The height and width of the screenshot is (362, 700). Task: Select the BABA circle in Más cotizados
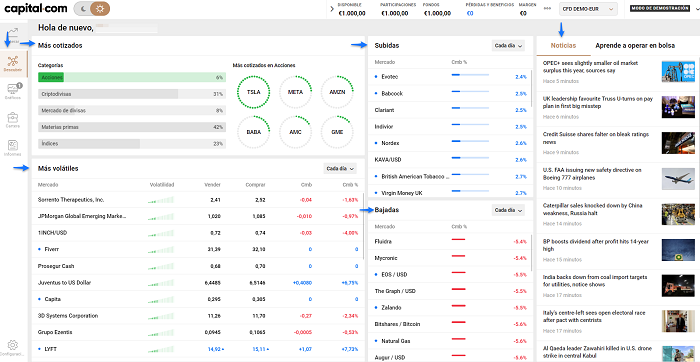coord(254,132)
